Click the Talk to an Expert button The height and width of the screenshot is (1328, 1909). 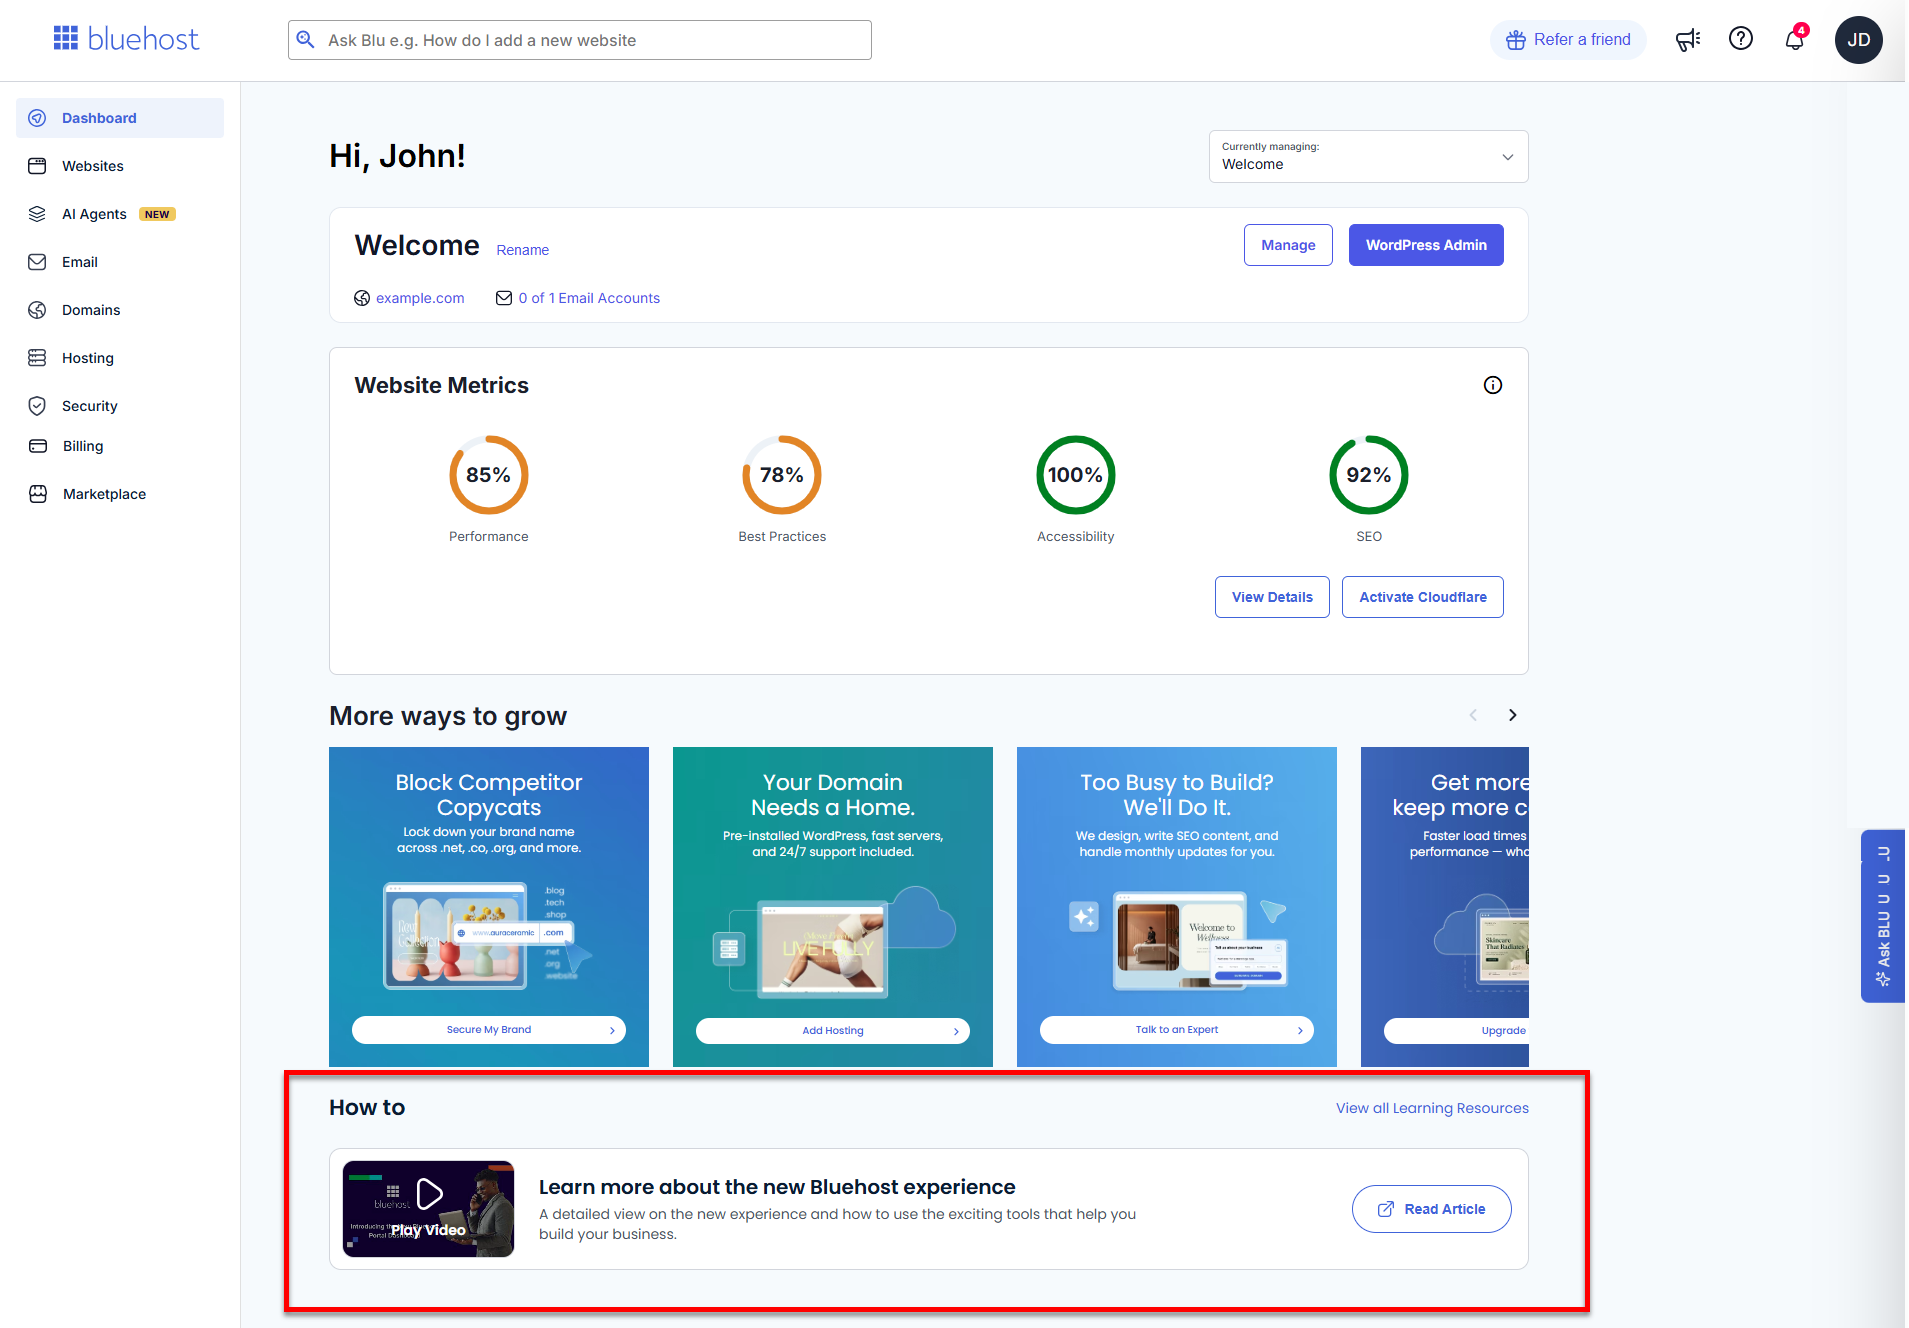(x=1177, y=1030)
